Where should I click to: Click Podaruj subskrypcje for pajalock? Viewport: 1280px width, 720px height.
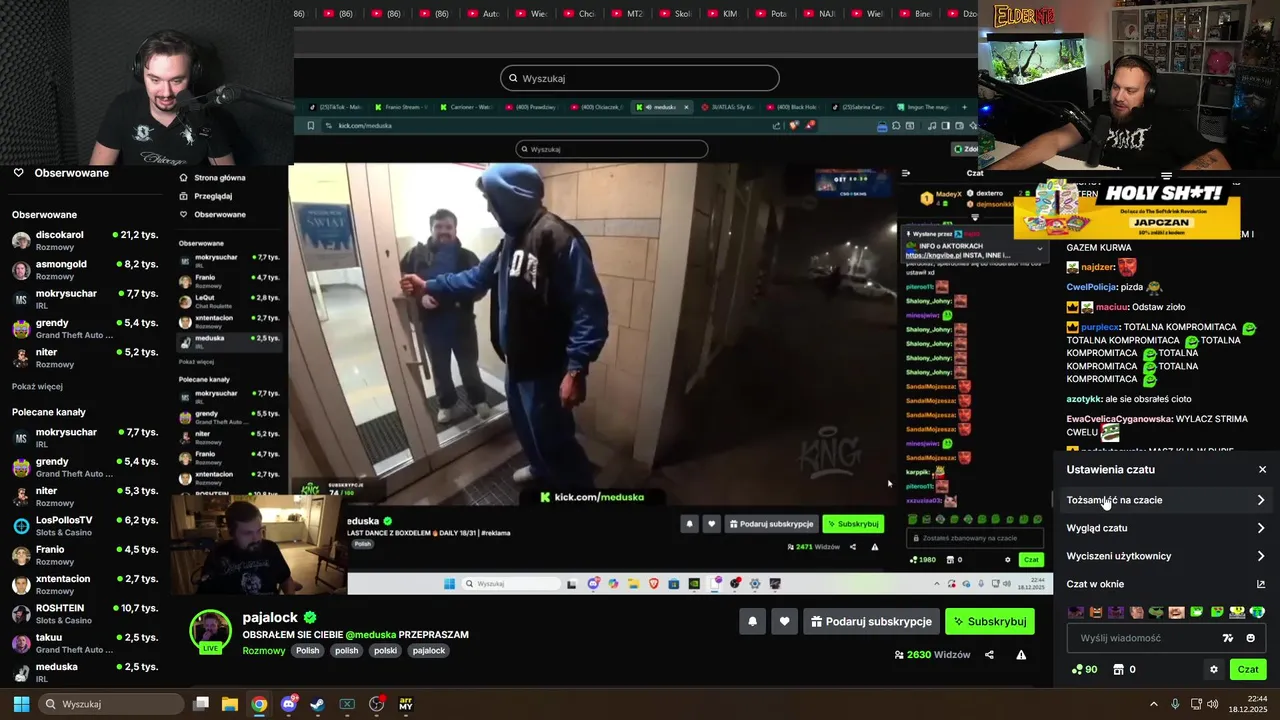(x=872, y=621)
